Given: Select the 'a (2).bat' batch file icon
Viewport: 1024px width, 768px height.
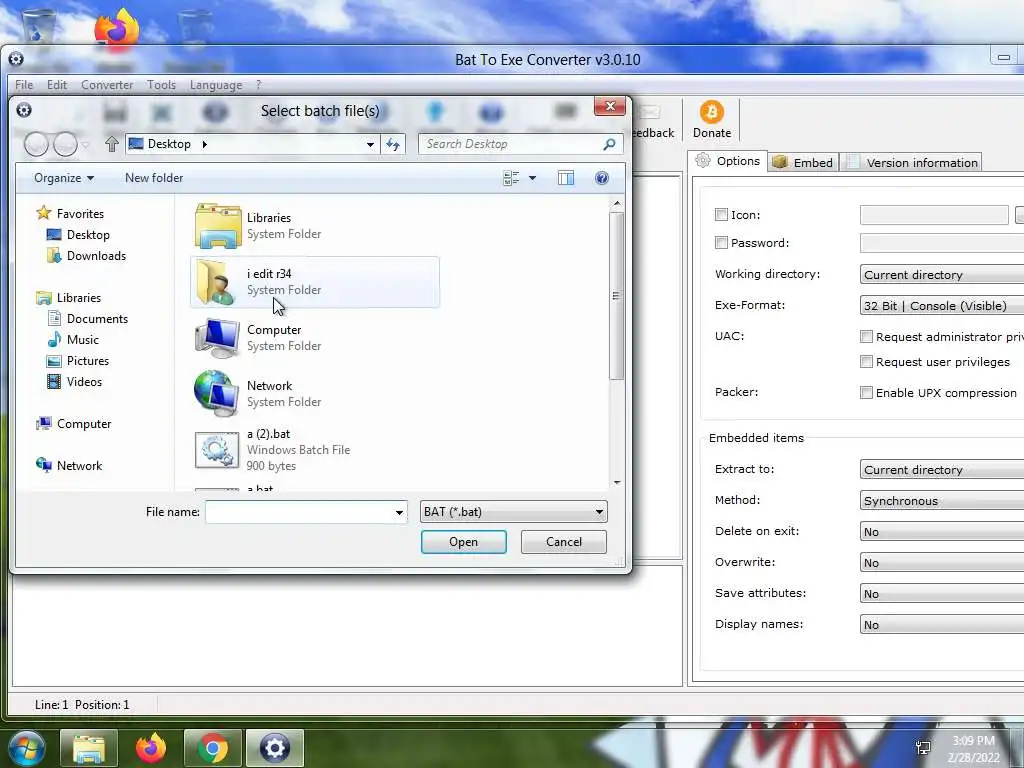Looking at the screenshot, I should click(x=217, y=449).
